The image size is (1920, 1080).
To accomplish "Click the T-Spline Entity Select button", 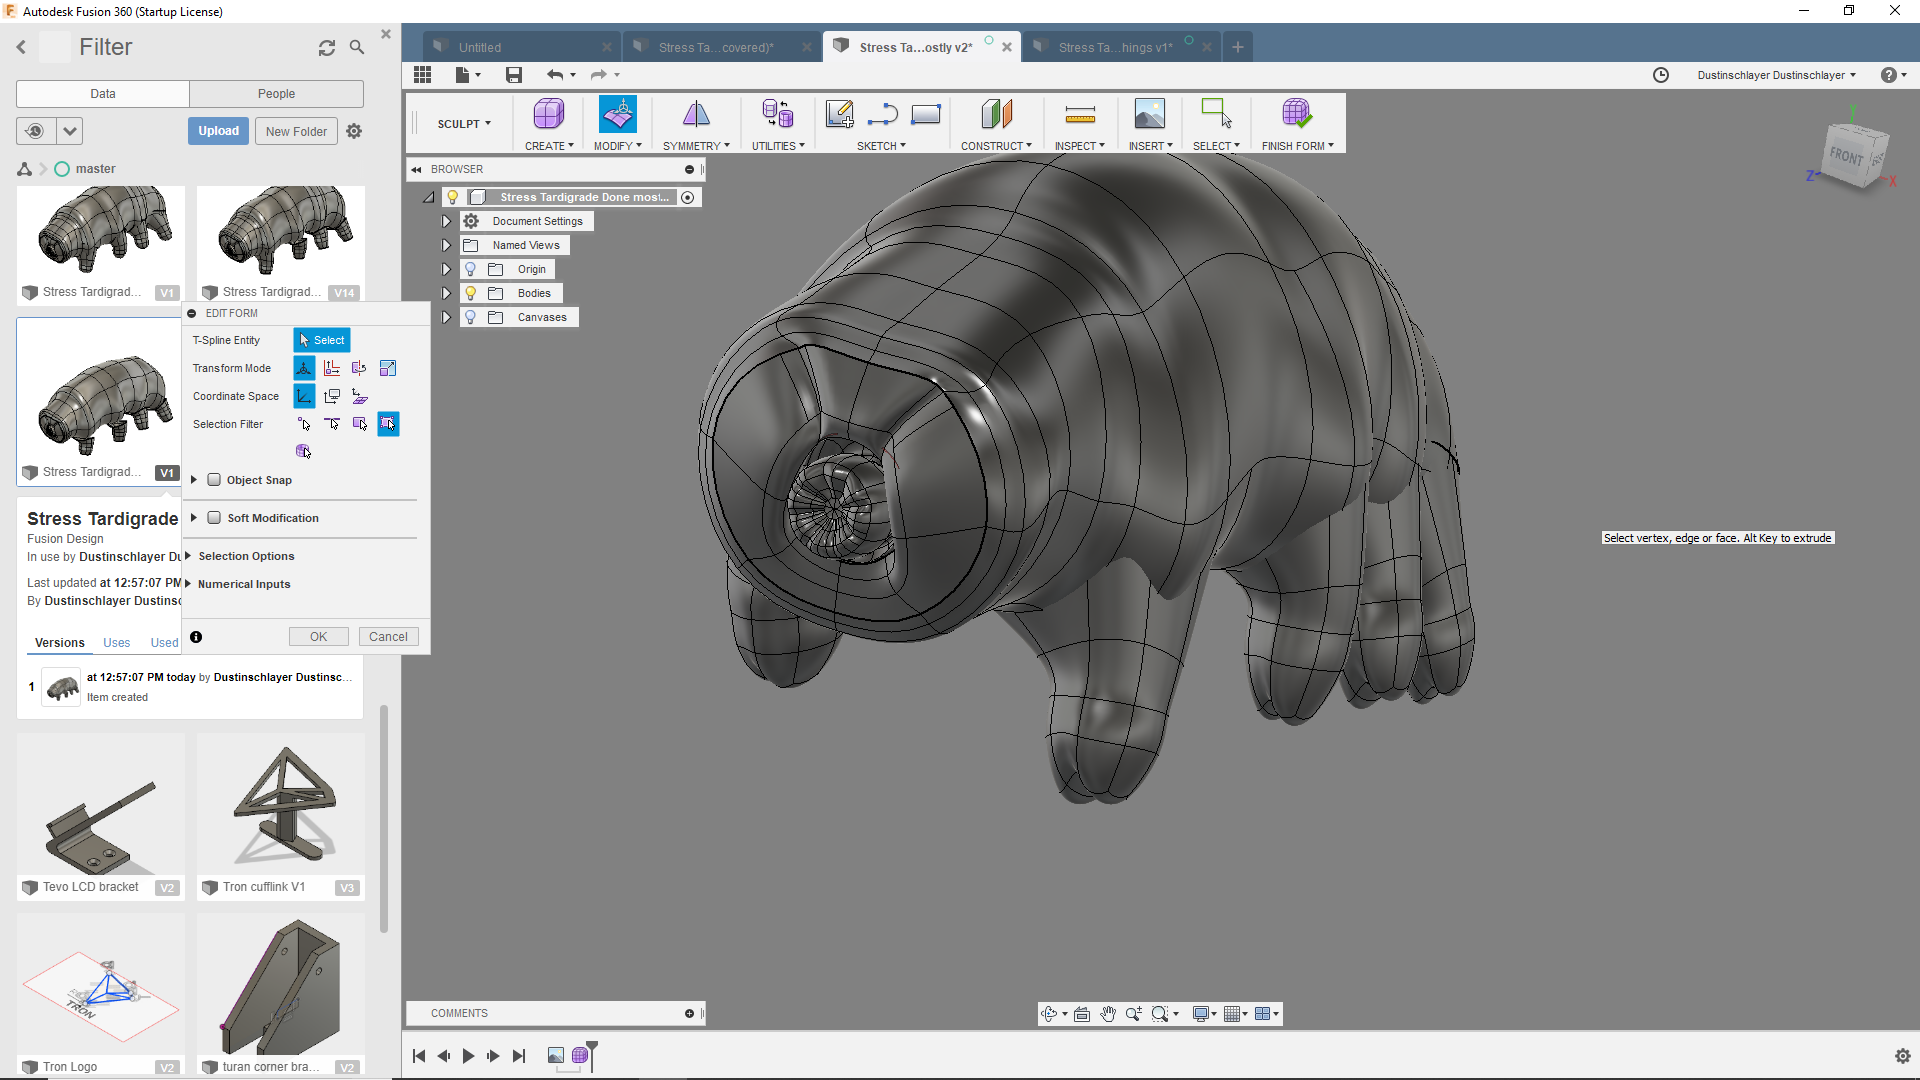I will (x=322, y=340).
